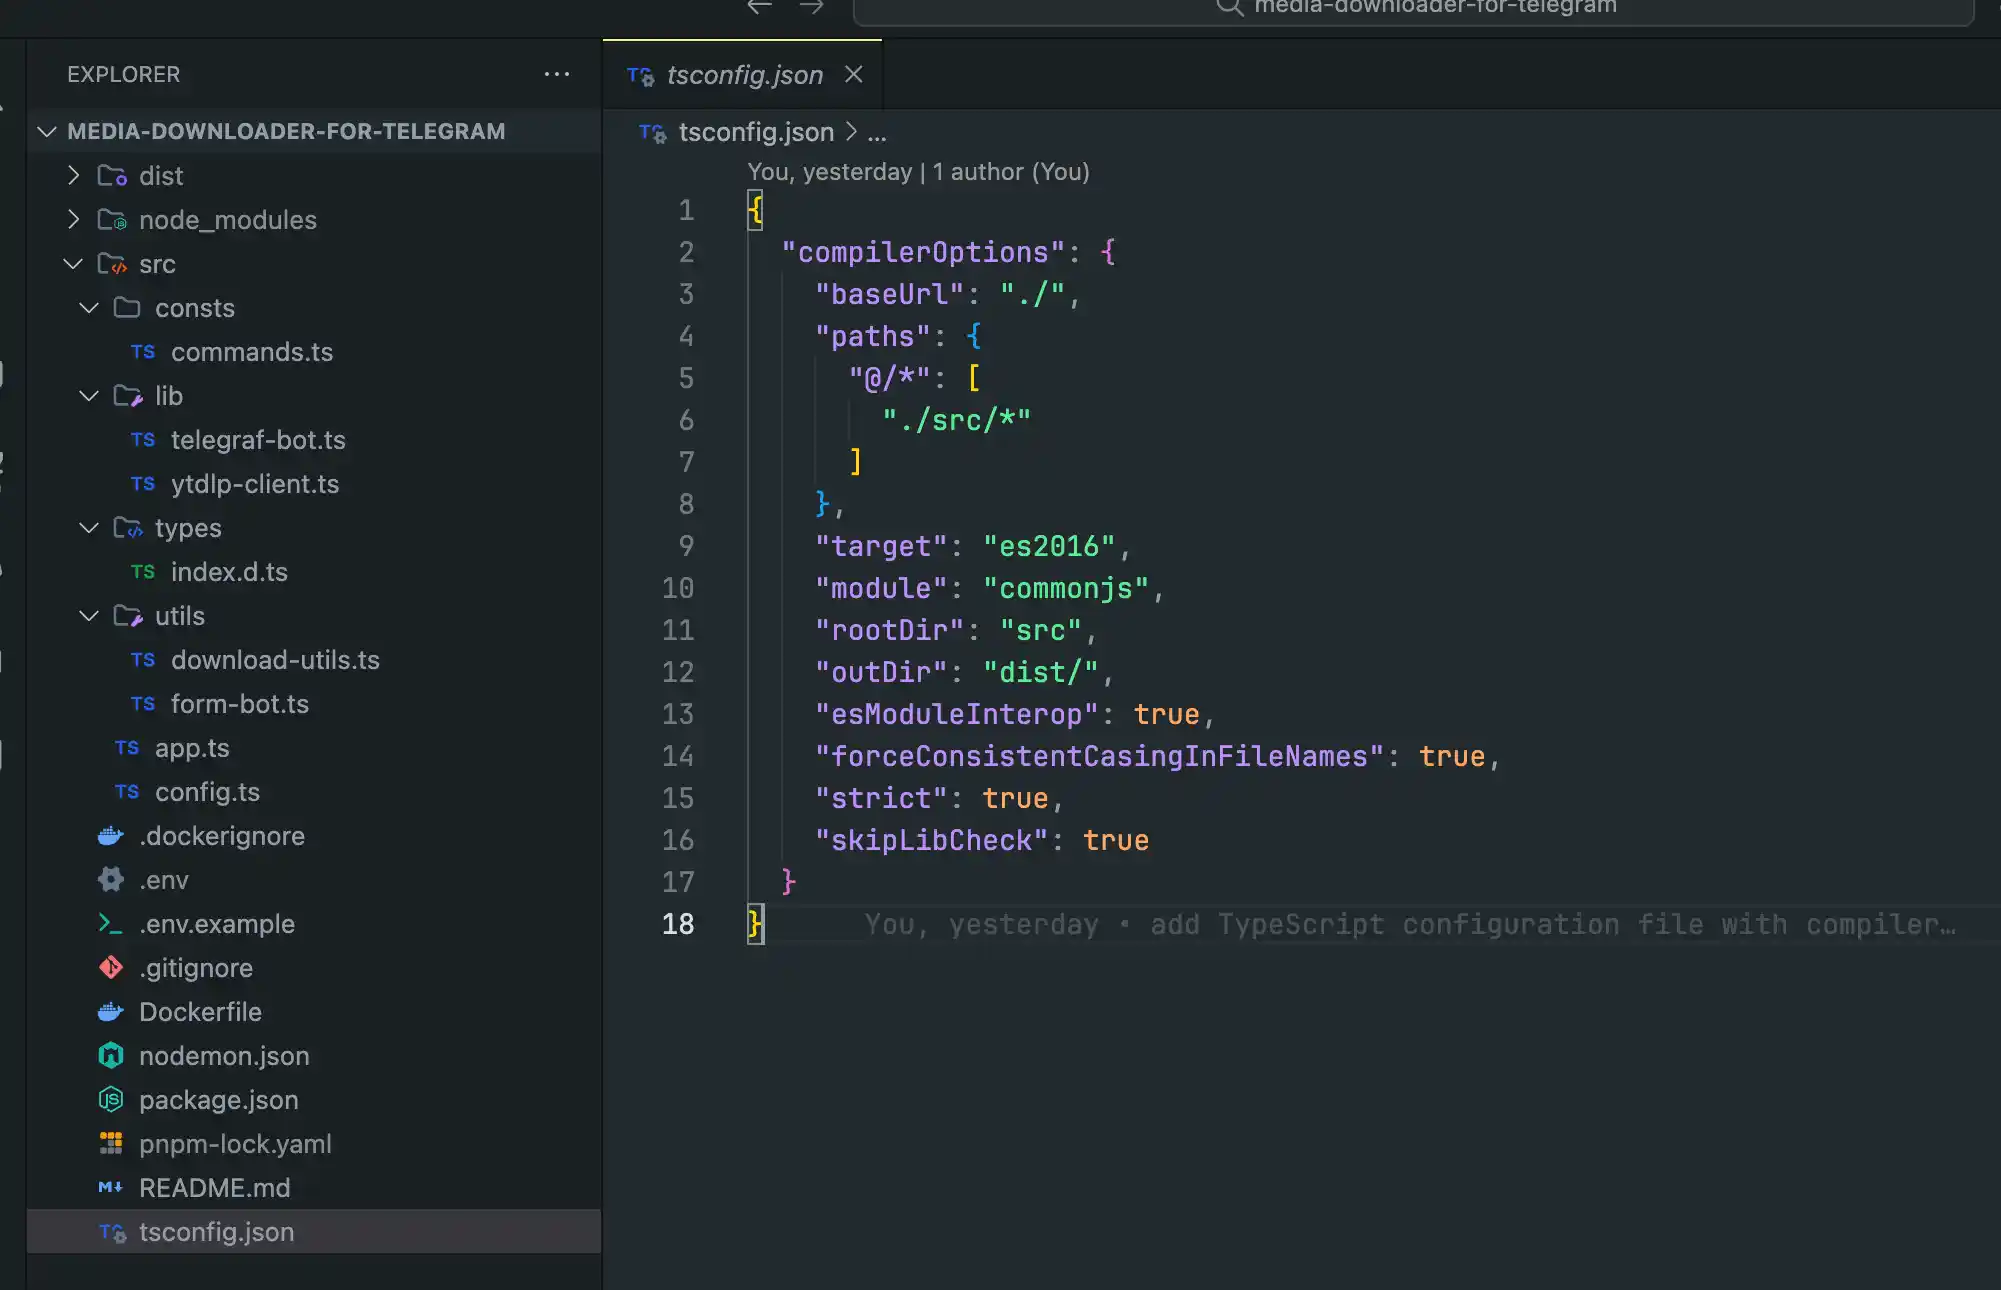Screen dimensions: 2001x1290
Task: Click the terminal icon beside .env.example
Action: tap(111, 924)
